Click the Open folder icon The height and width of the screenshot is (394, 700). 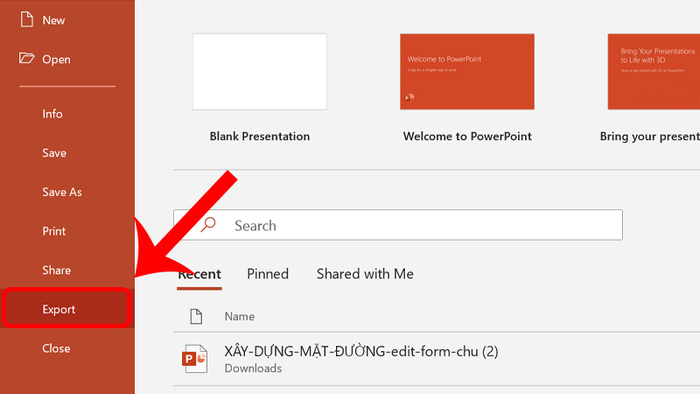point(26,58)
